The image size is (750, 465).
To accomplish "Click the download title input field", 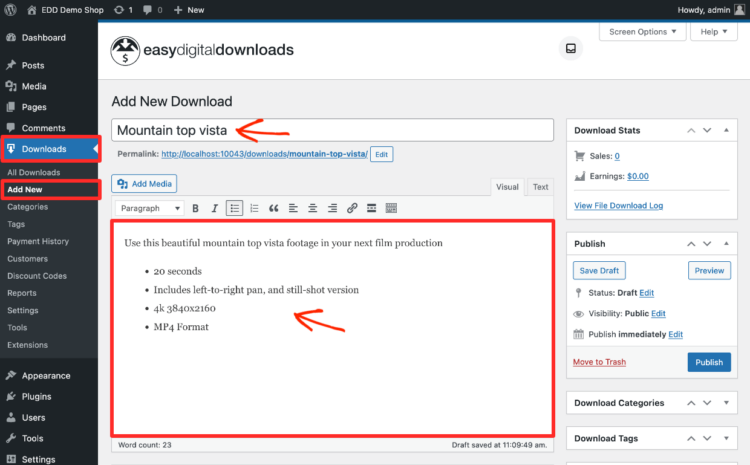I will (332, 130).
